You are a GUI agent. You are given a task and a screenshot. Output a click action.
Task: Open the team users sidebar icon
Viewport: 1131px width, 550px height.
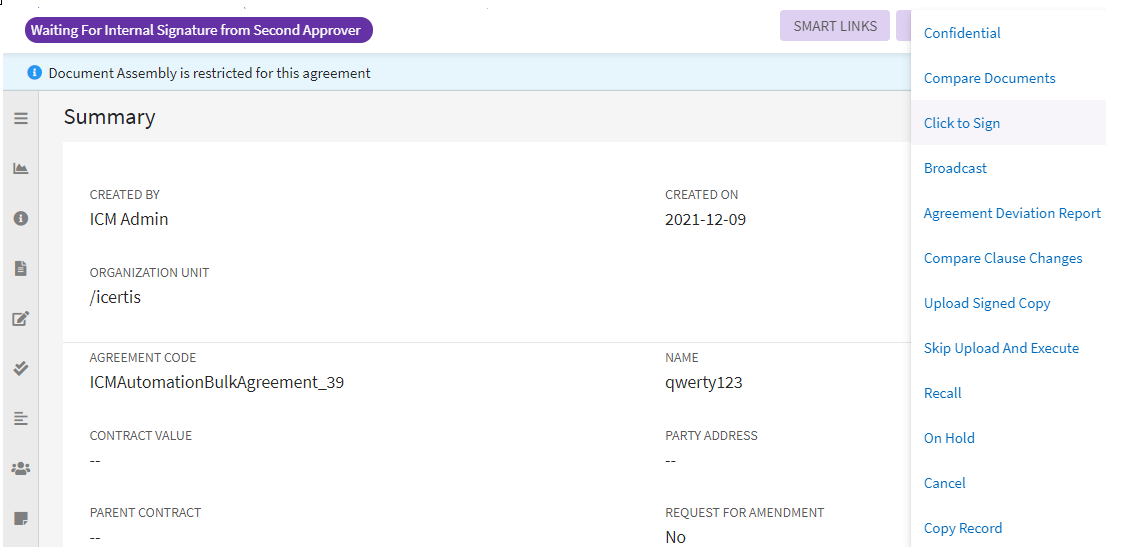pos(20,468)
